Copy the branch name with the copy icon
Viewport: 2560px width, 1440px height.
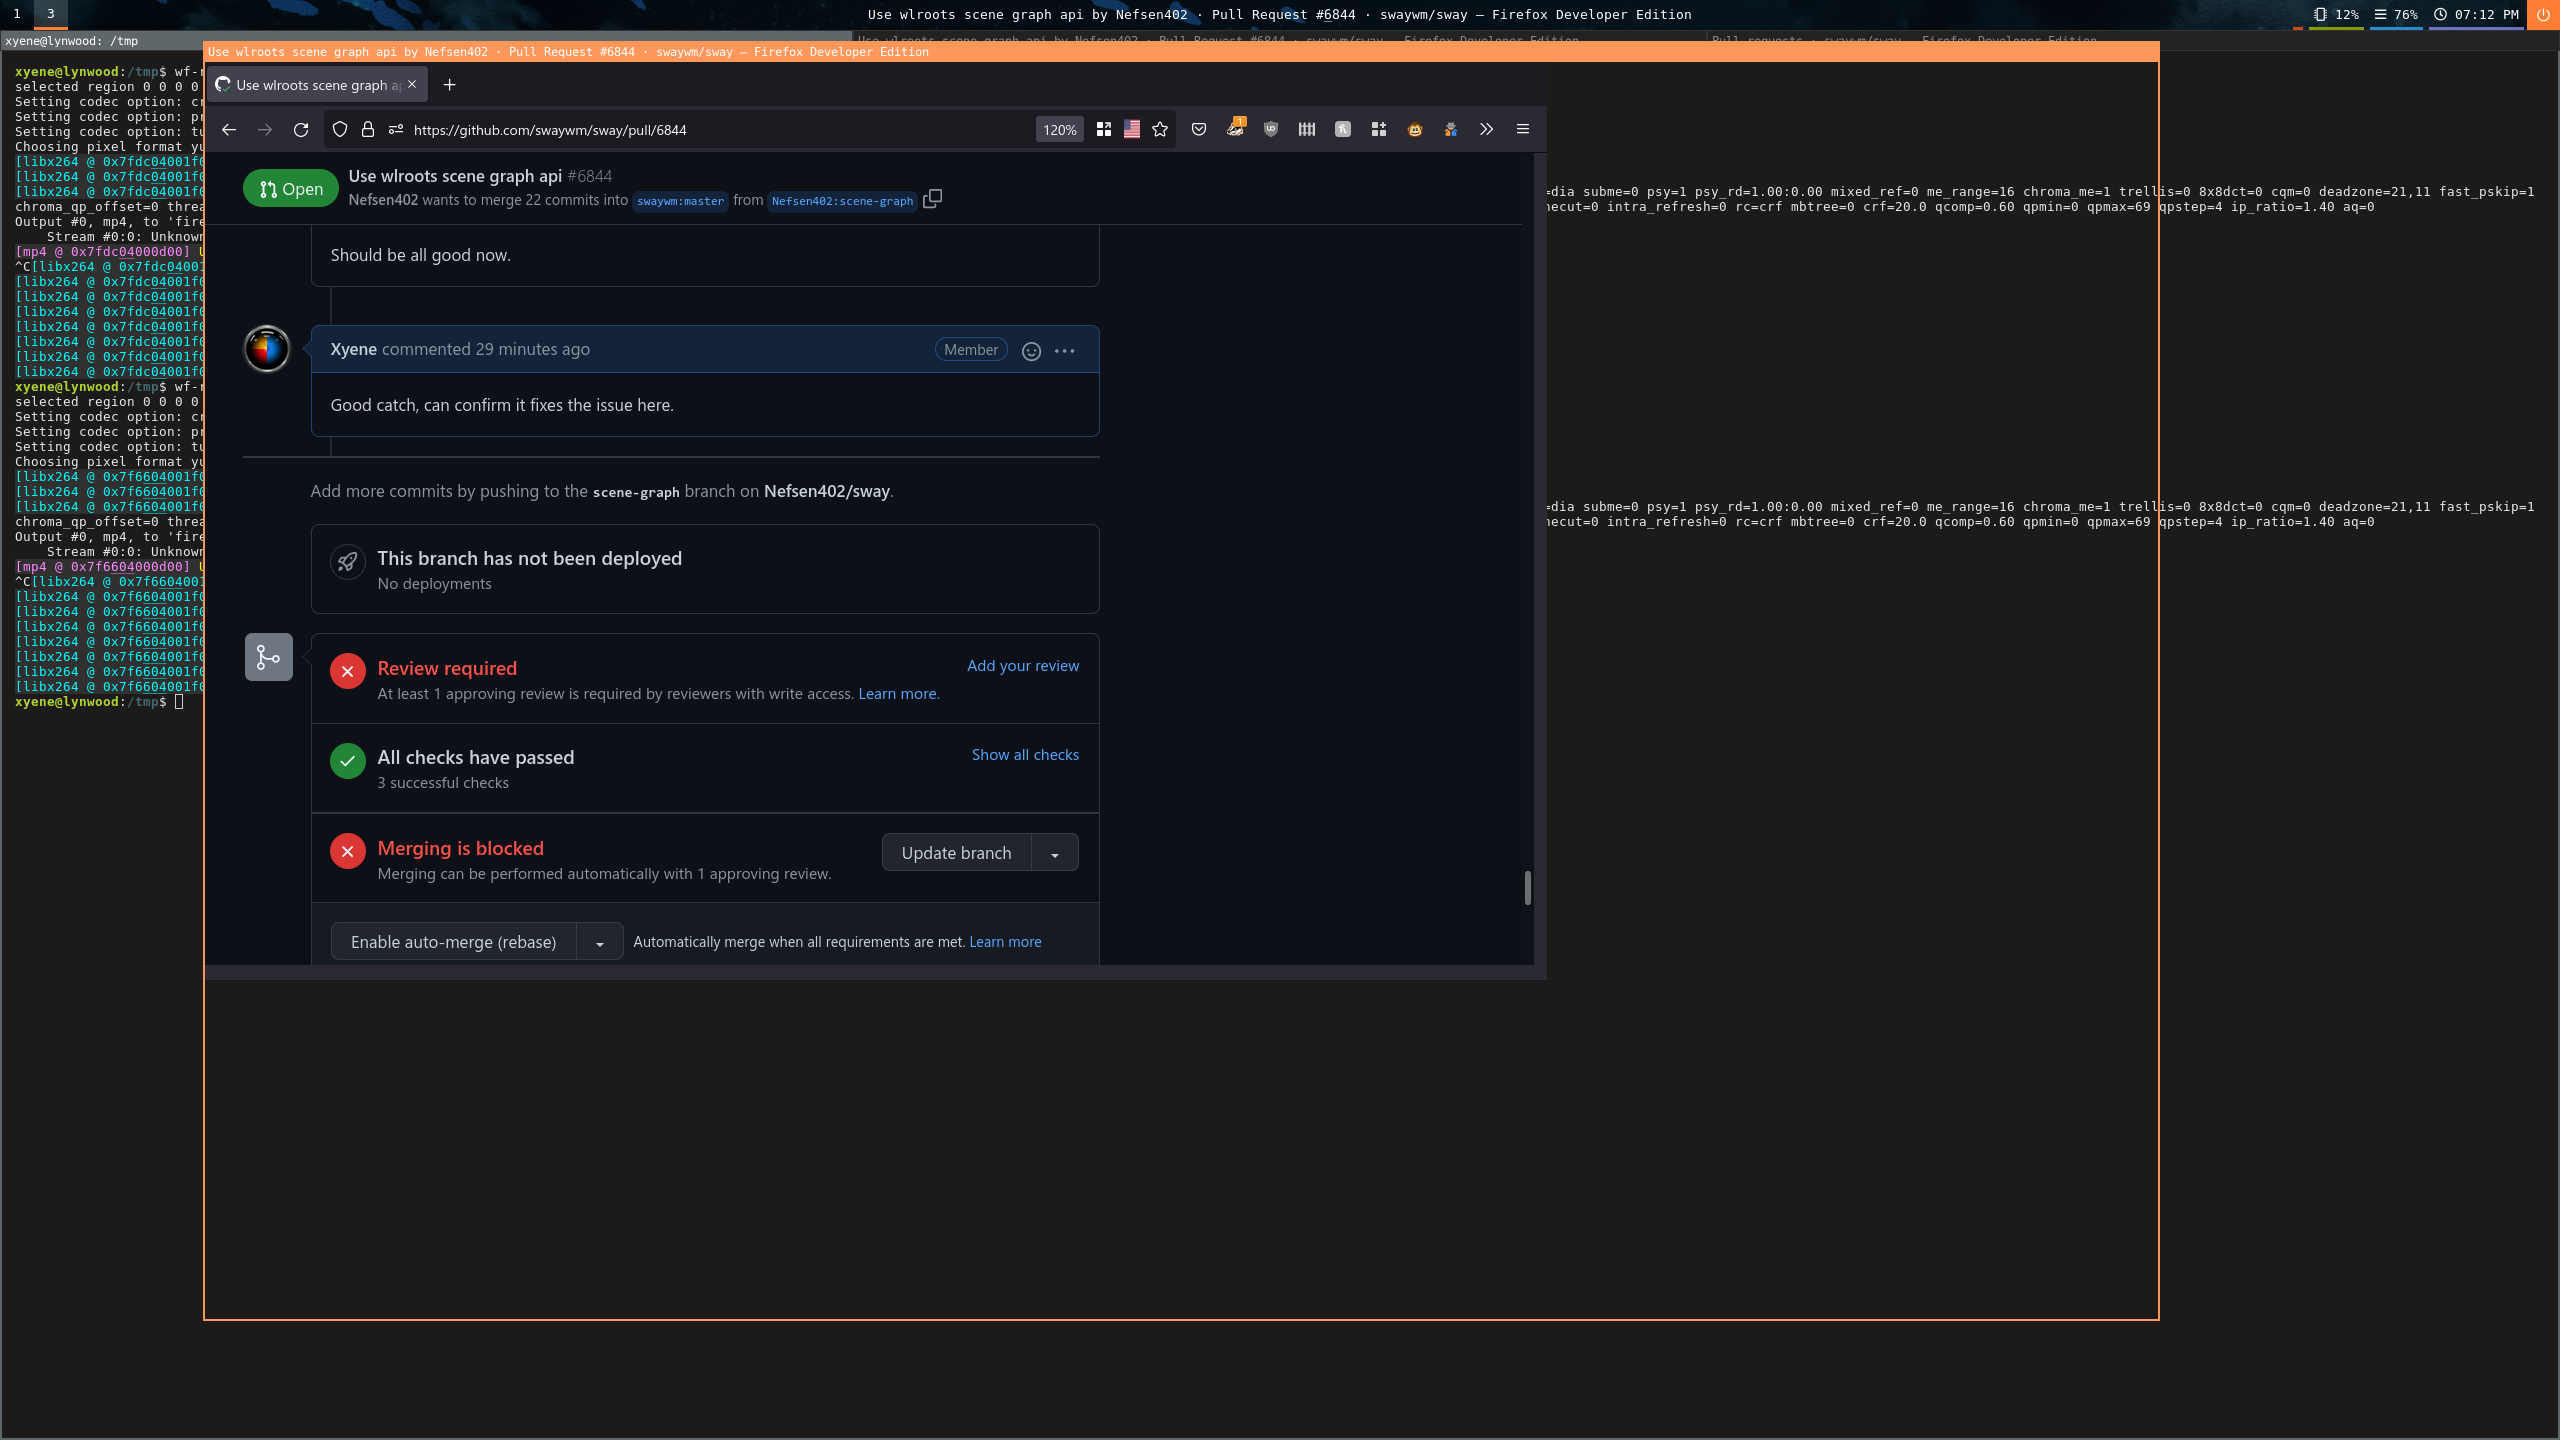point(932,199)
